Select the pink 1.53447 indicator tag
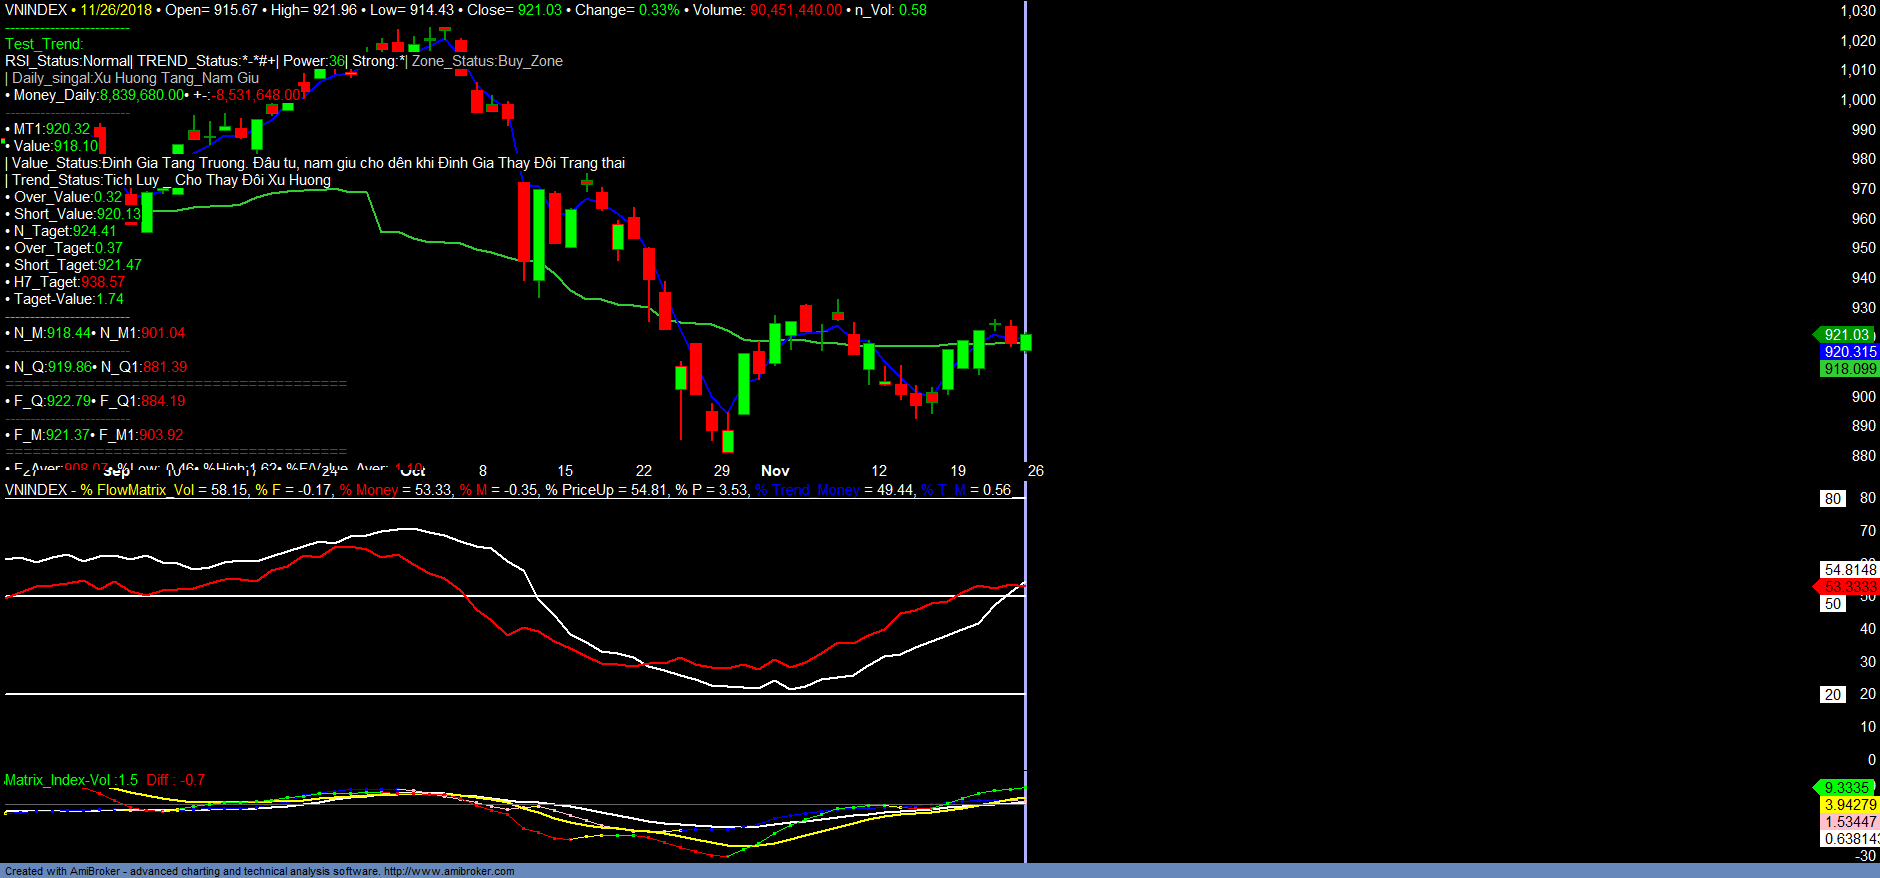The height and width of the screenshot is (878, 1880). tap(1850, 822)
